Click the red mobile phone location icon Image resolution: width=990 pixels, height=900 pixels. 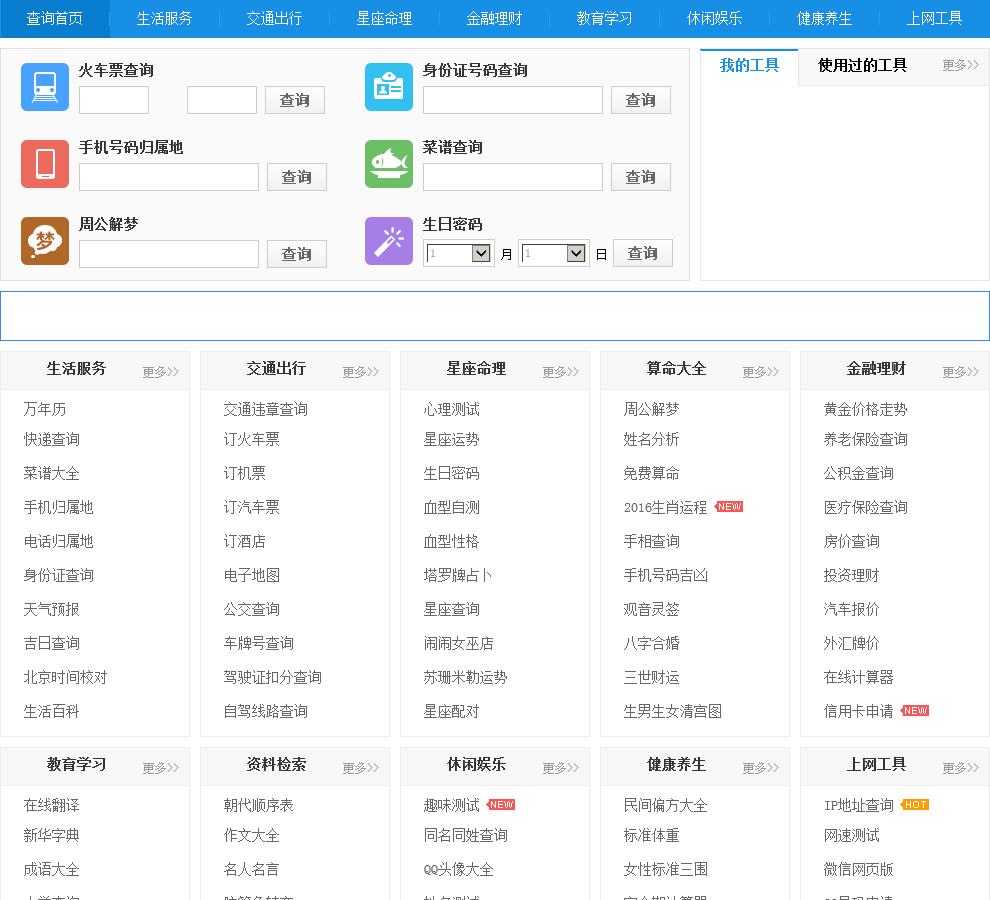click(45, 164)
